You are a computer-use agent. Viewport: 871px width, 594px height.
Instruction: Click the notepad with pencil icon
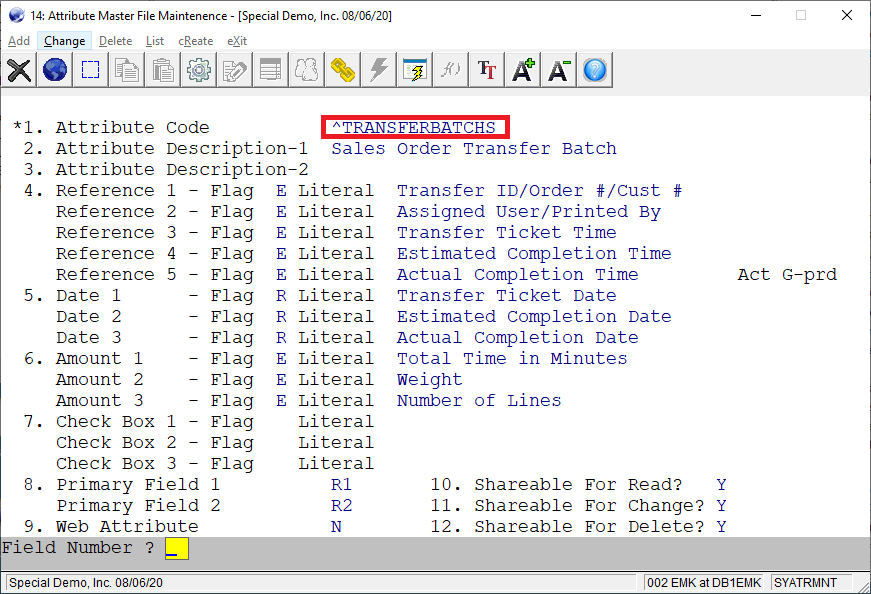point(234,70)
